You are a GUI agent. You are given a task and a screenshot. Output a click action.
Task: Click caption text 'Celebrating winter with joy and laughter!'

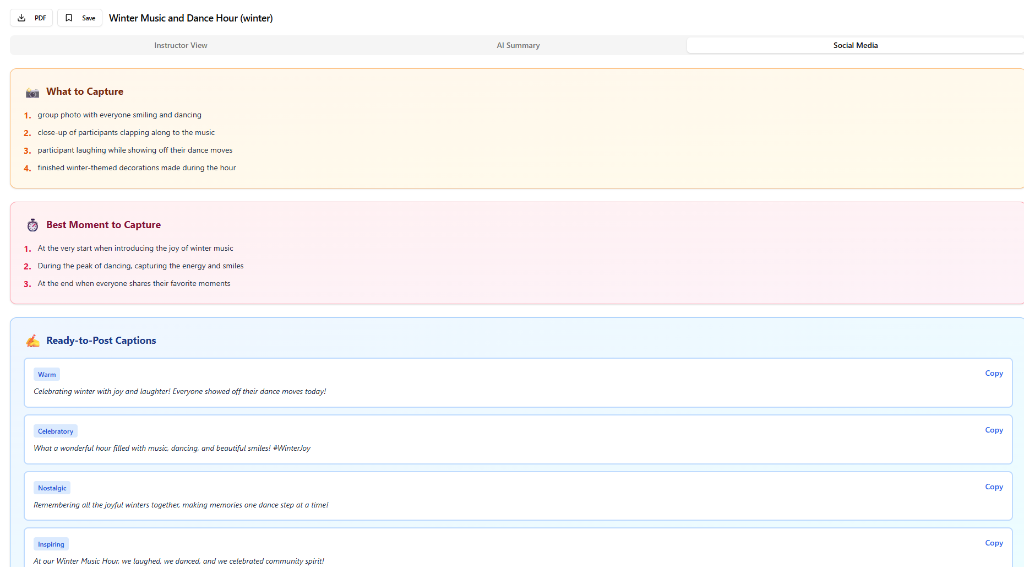(x=180, y=391)
